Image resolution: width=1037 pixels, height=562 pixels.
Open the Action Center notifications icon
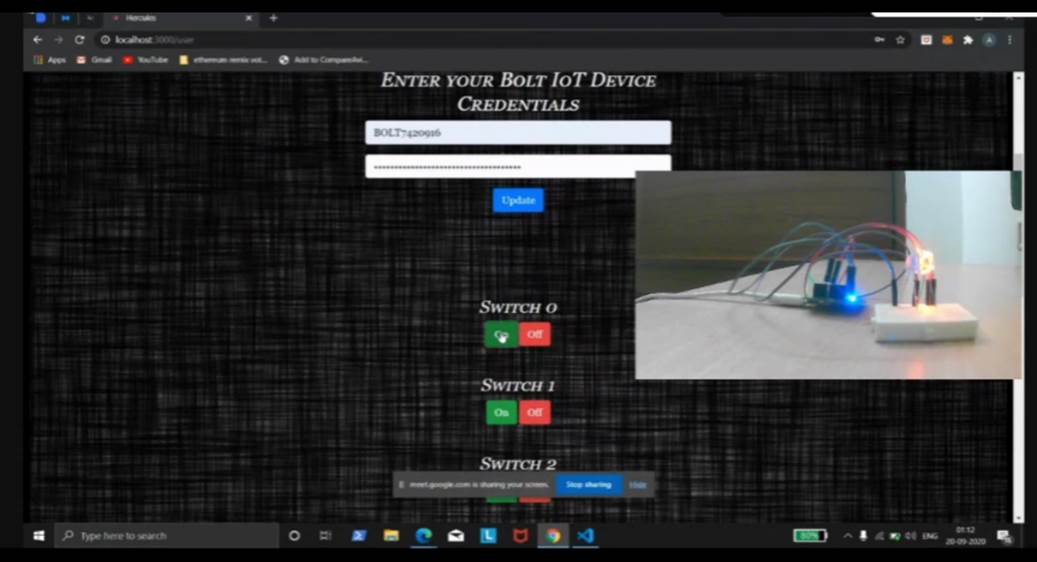click(x=1003, y=536)
